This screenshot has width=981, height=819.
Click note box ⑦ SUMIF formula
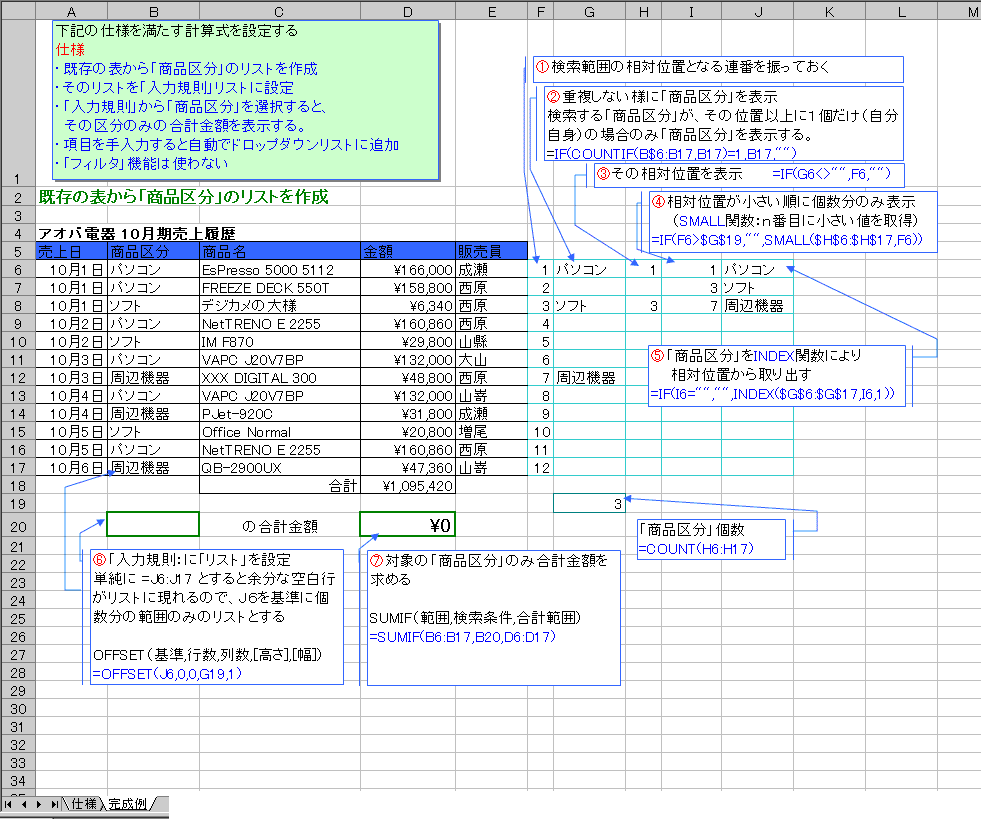tap(494, 618)
